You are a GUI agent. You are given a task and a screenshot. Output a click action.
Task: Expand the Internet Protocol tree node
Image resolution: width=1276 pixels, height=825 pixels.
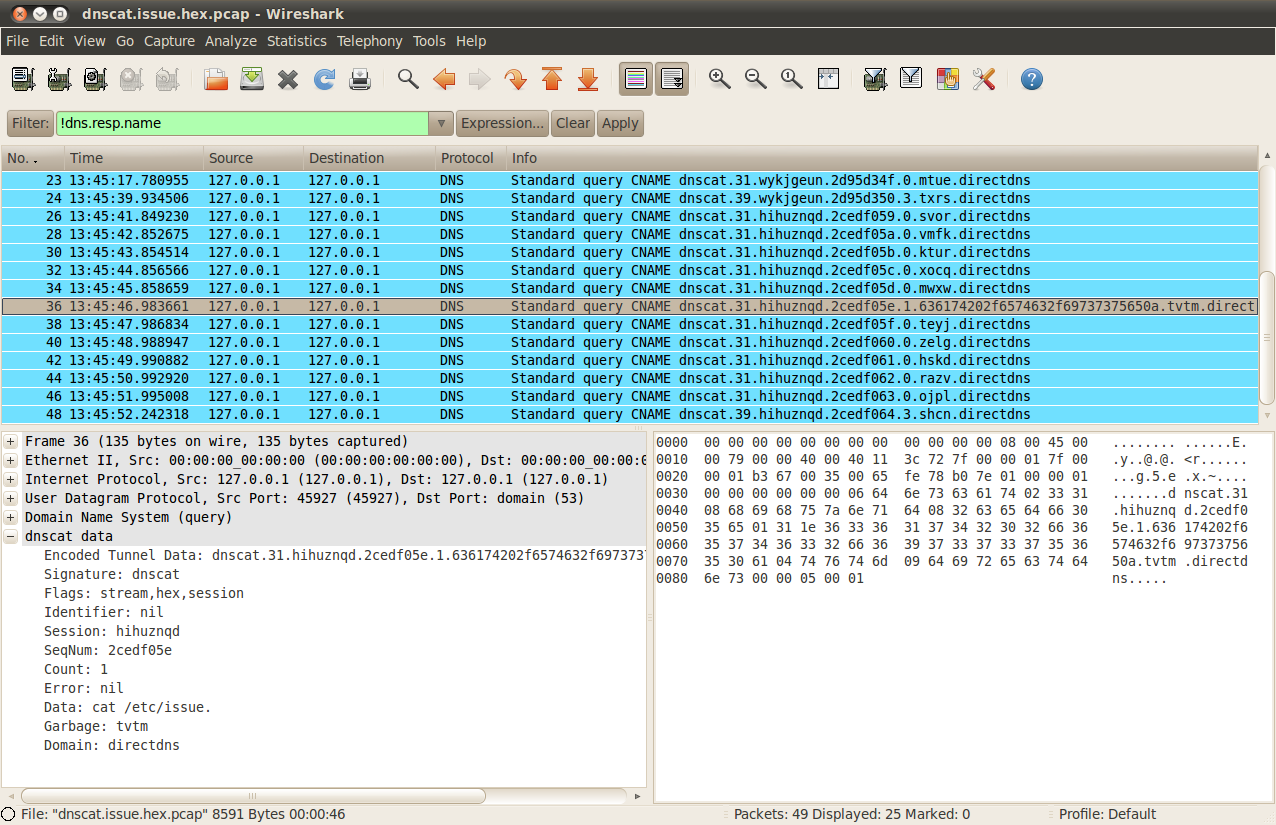click(x=11, y=479)
